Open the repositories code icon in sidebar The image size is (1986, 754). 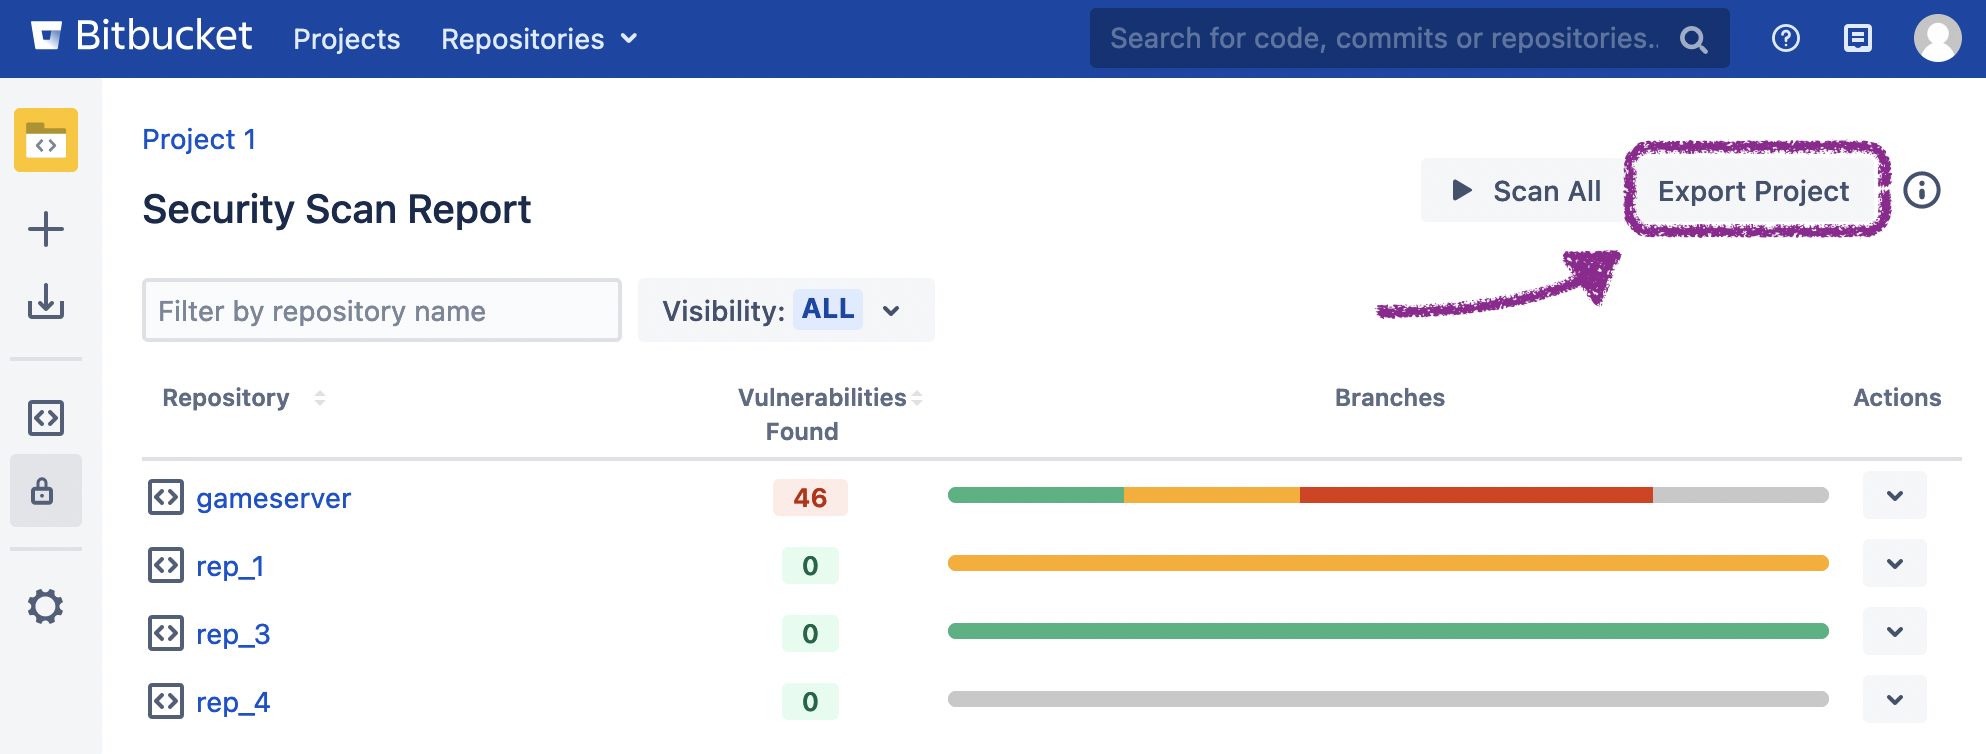click(x=46, y=418)
